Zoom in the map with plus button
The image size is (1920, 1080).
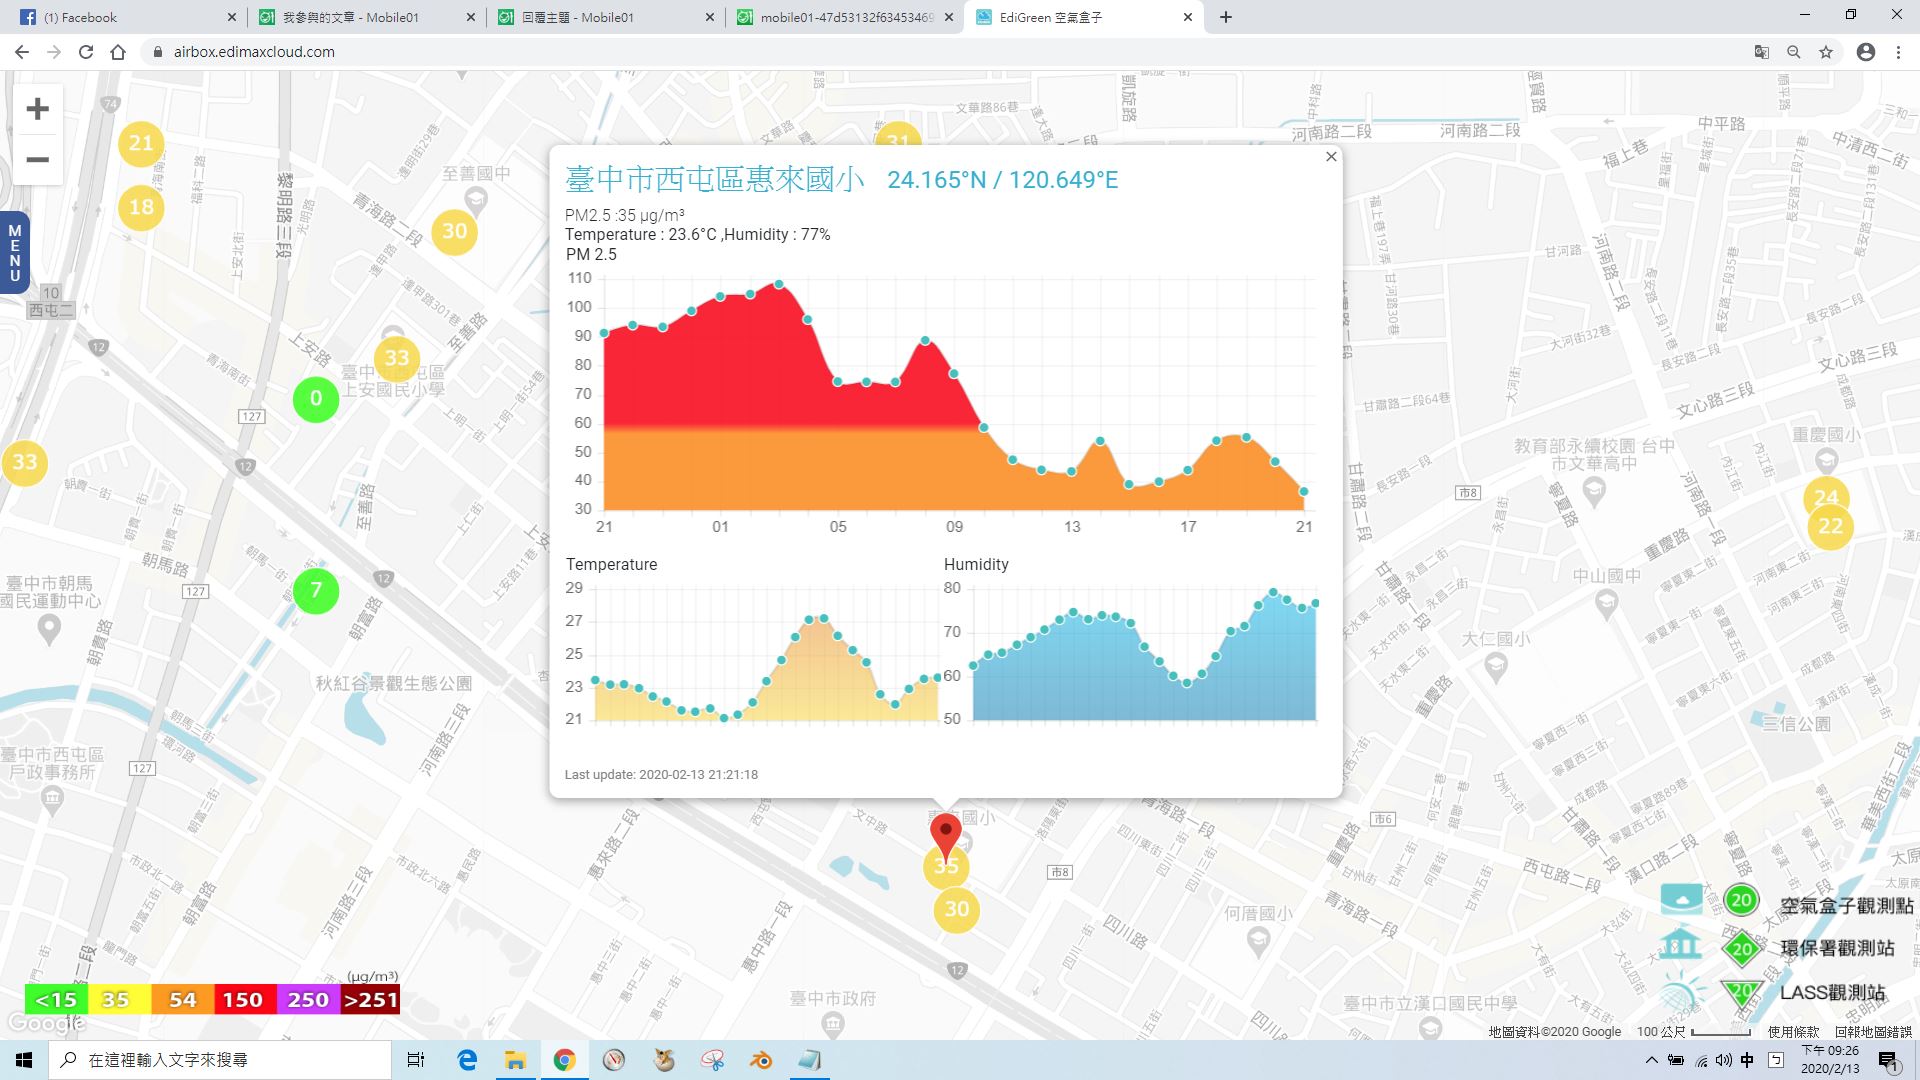click(38, 109)
